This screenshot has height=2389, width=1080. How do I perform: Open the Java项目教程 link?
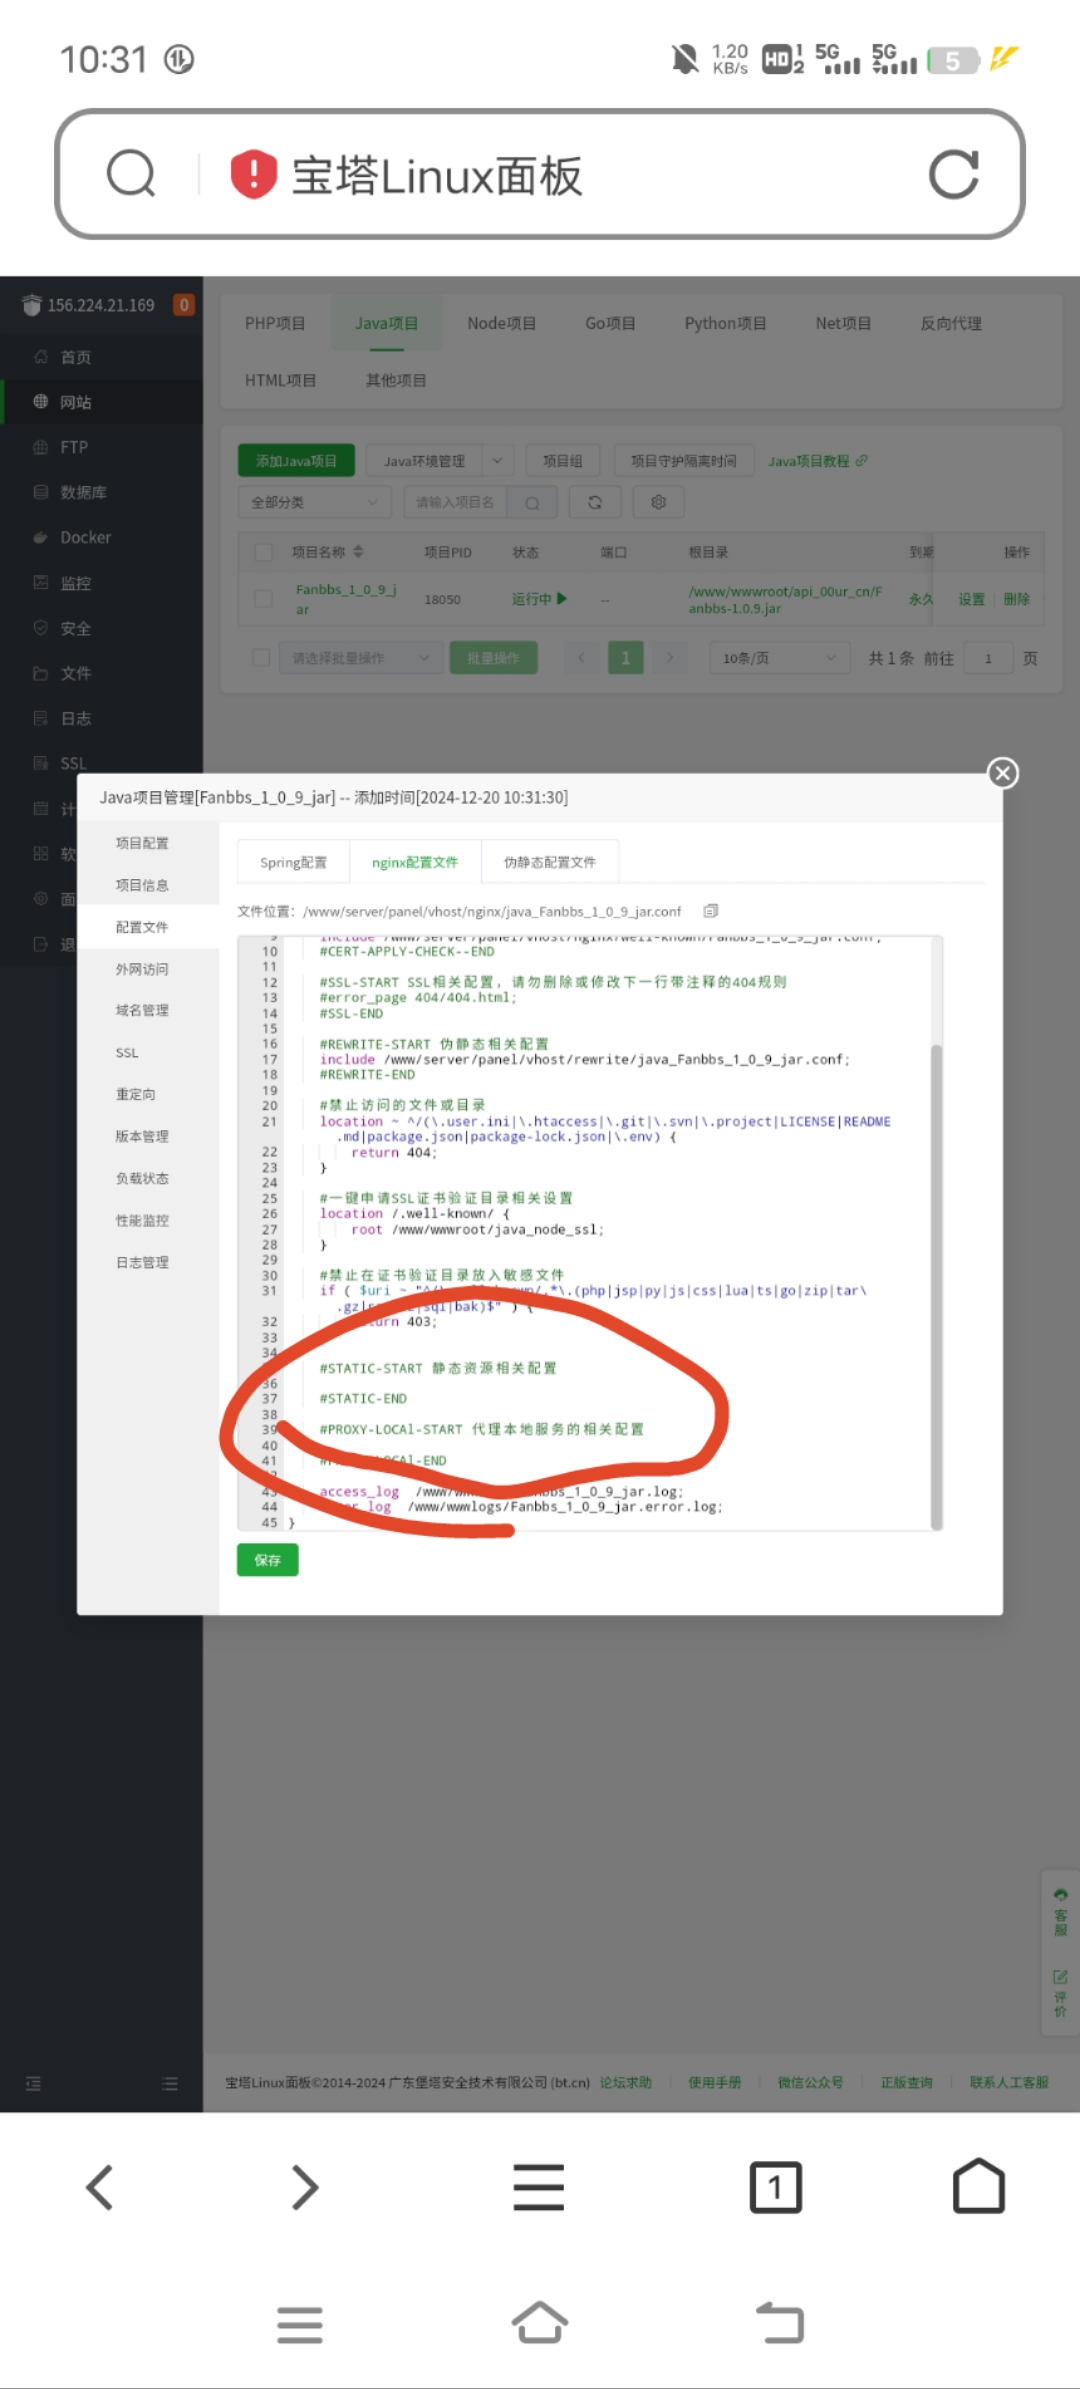[817, 461]
